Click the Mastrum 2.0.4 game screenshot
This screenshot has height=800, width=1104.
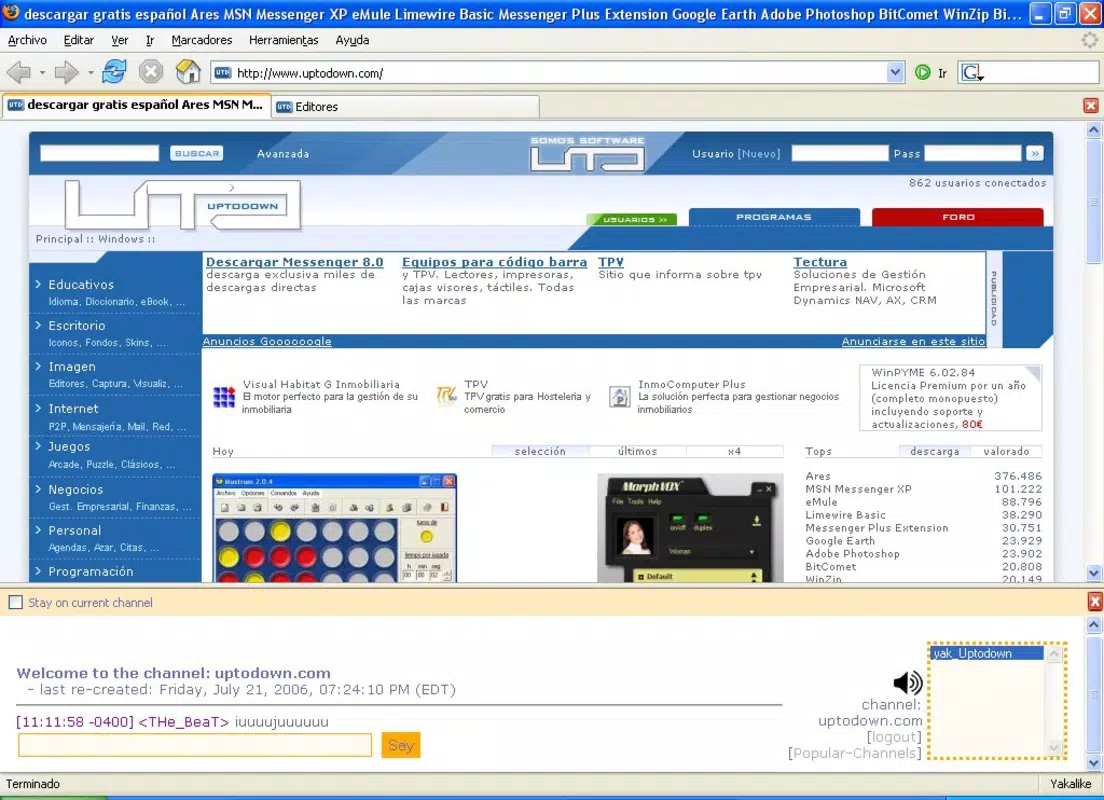[x=334, y=528]
